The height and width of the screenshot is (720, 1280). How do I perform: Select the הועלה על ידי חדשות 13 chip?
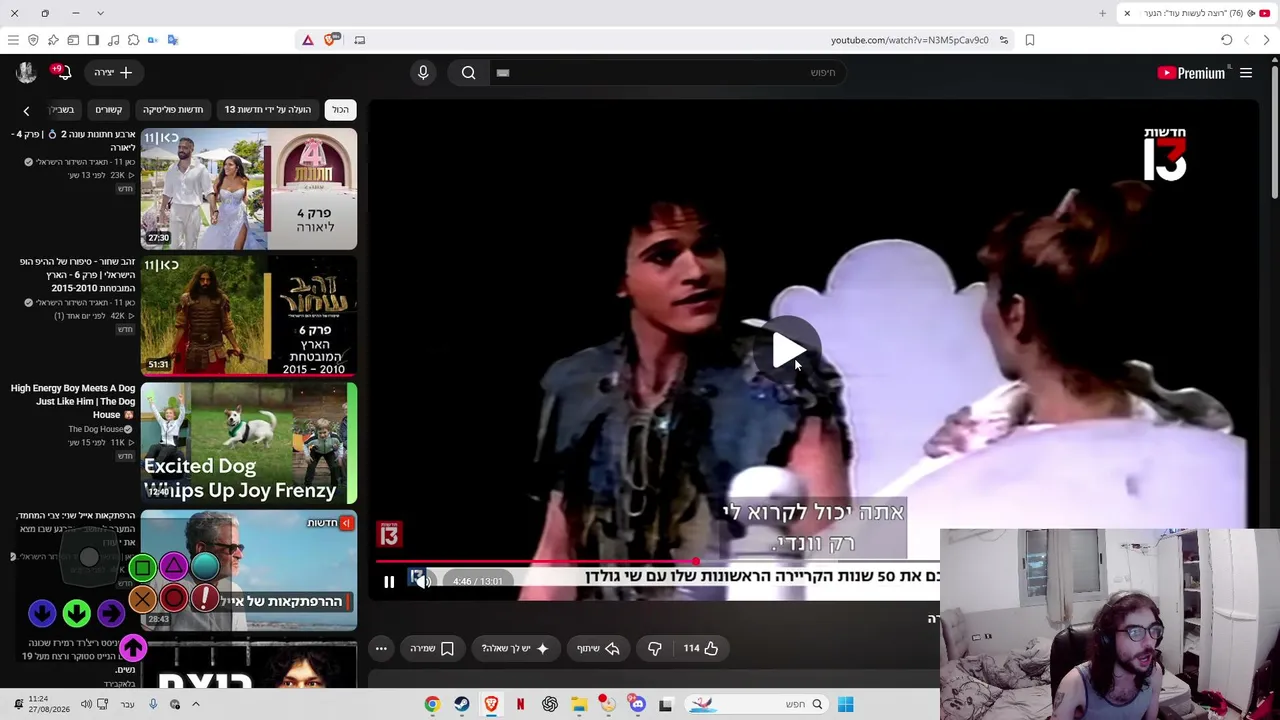point(267,109)
